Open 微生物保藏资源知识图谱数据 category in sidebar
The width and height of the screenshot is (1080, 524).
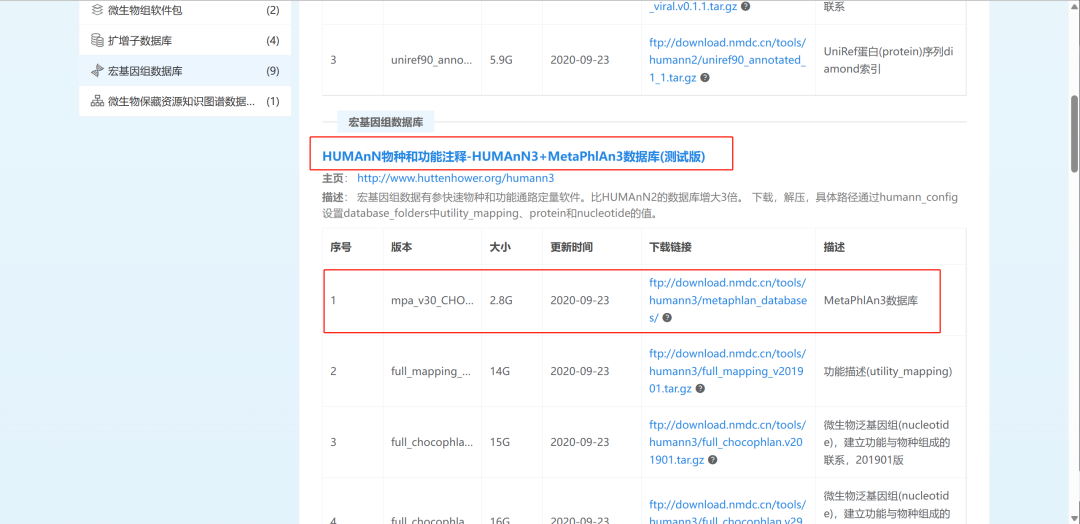pyautogui.click(x=185, y=101)
